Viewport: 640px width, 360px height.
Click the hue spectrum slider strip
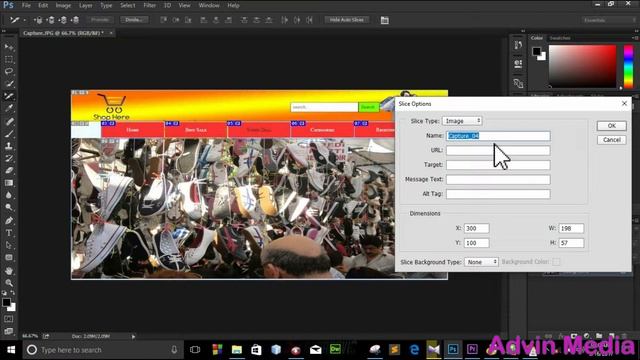[628, 66]
